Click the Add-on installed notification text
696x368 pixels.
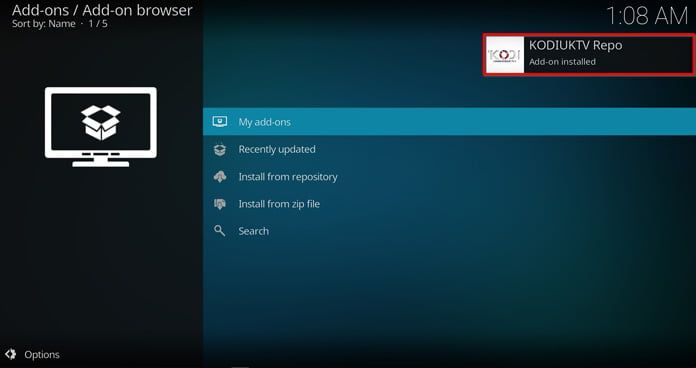point(562,62)
